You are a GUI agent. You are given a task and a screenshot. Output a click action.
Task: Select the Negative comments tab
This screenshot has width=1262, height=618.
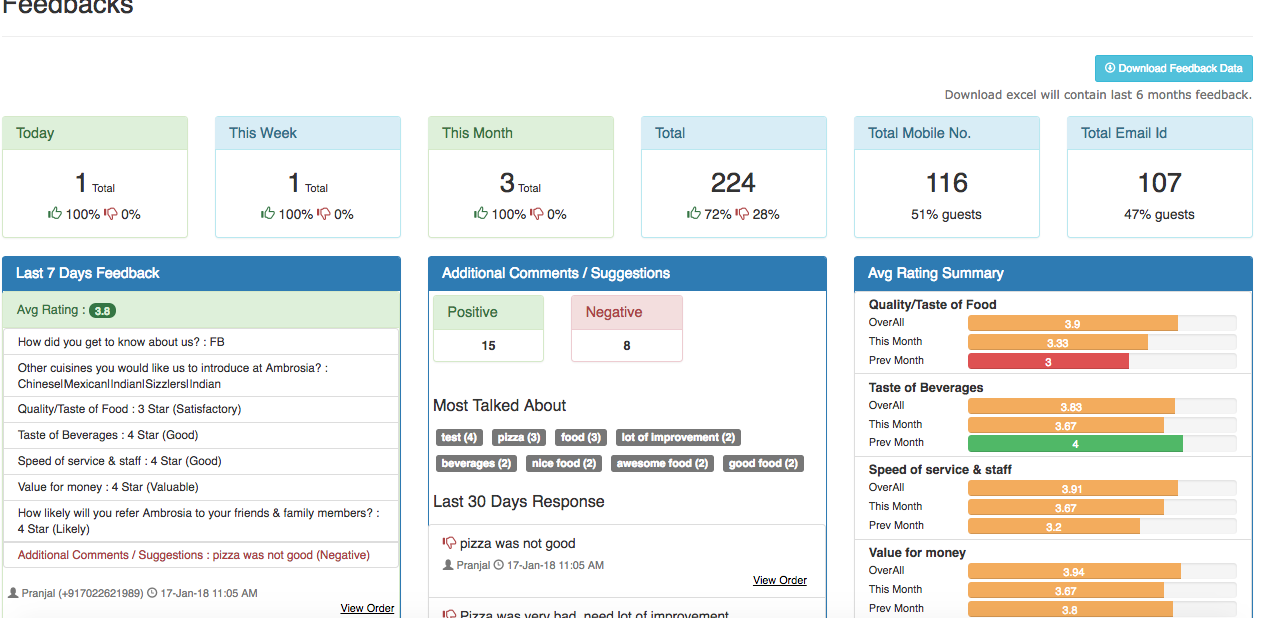[626, 311]
